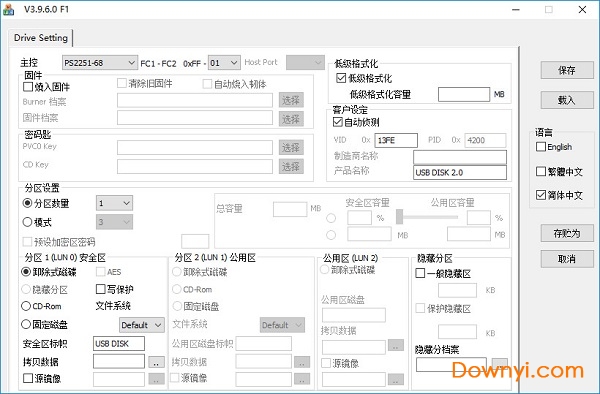Click browse button for 分区 1 拷贝数据

[156, 362]
